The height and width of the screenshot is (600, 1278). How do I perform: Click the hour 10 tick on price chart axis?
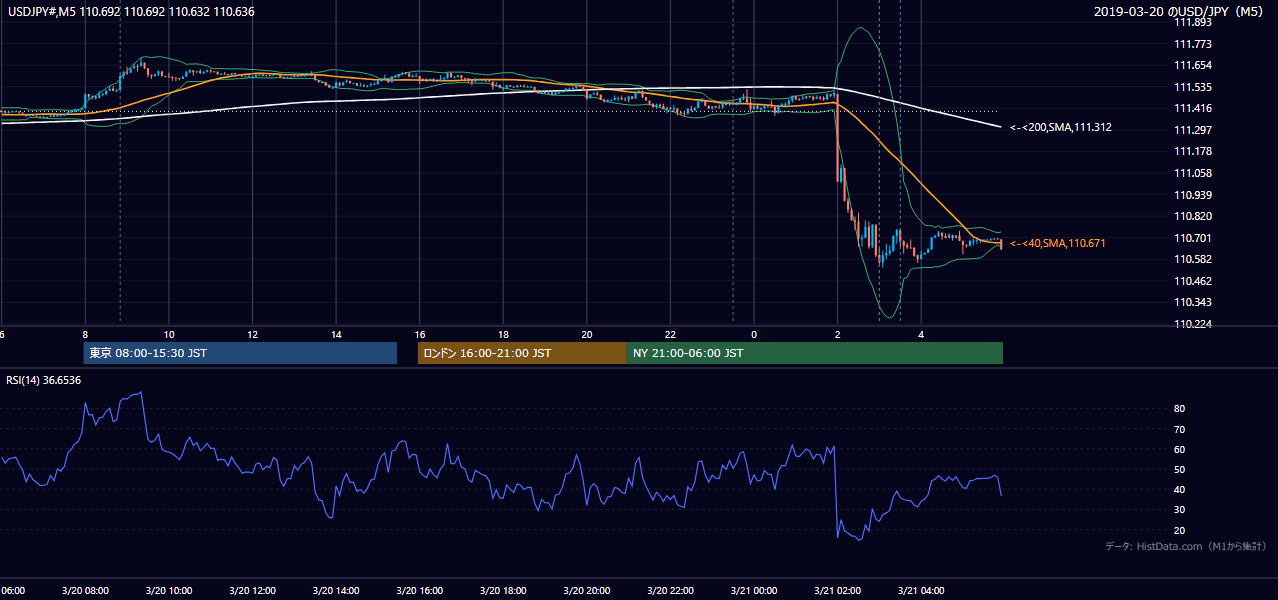coord(169,334)
